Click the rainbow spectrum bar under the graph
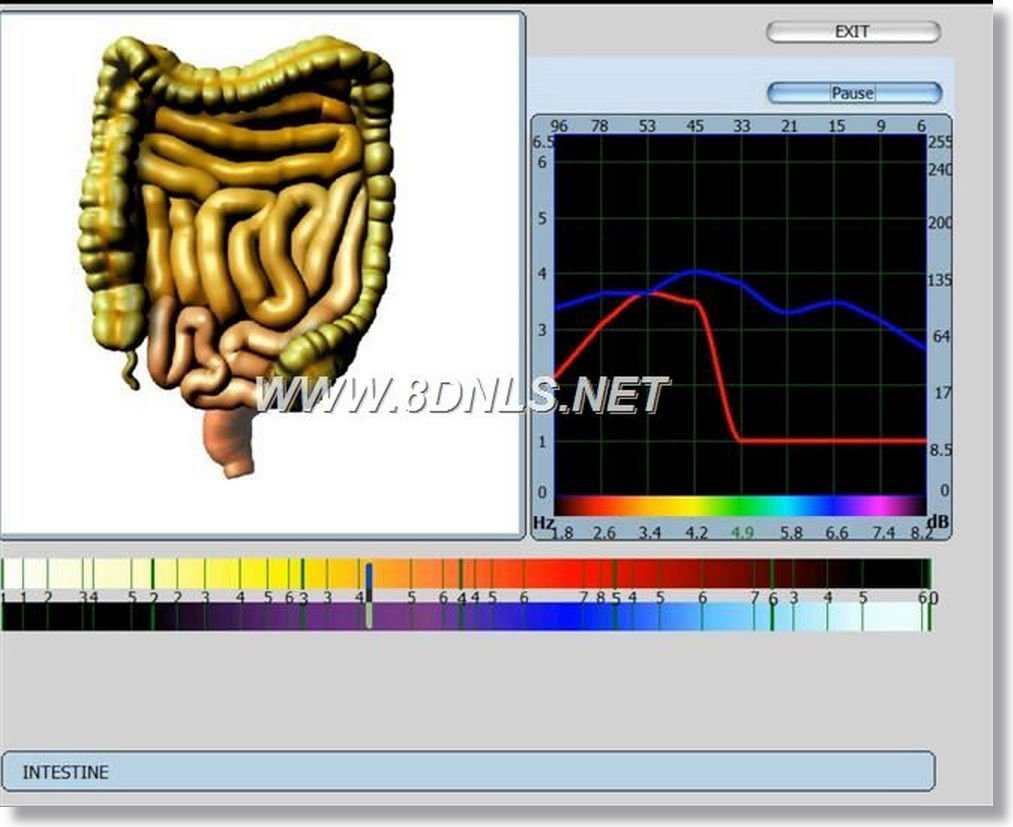This screenshot has height=827, width=1013. (x=740, y=506)
